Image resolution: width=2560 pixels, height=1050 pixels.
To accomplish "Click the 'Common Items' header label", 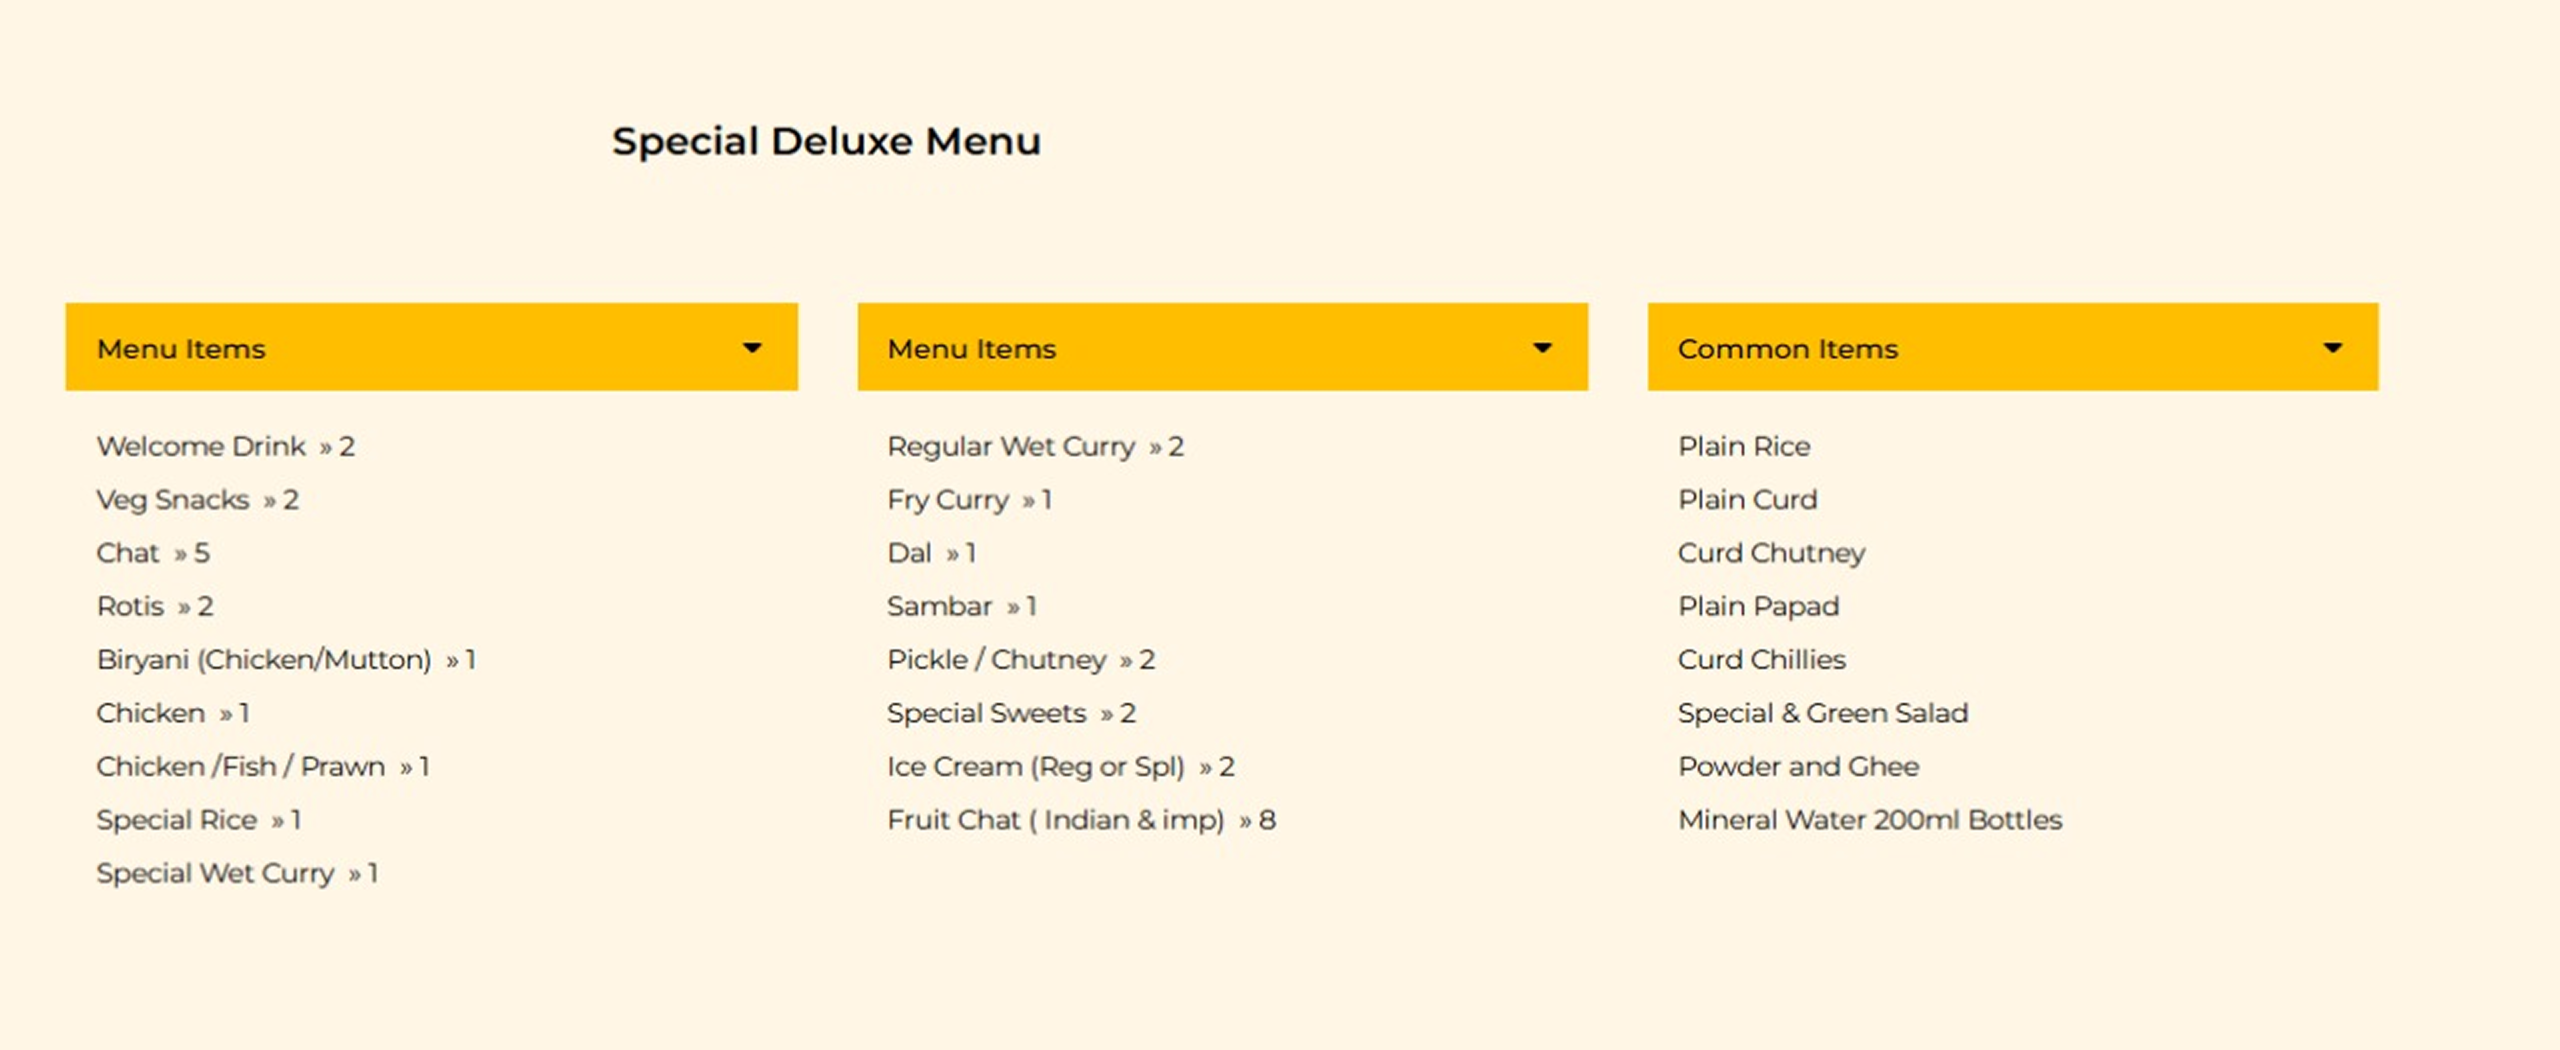I will pyautogui.click(x=1787, y=349).
